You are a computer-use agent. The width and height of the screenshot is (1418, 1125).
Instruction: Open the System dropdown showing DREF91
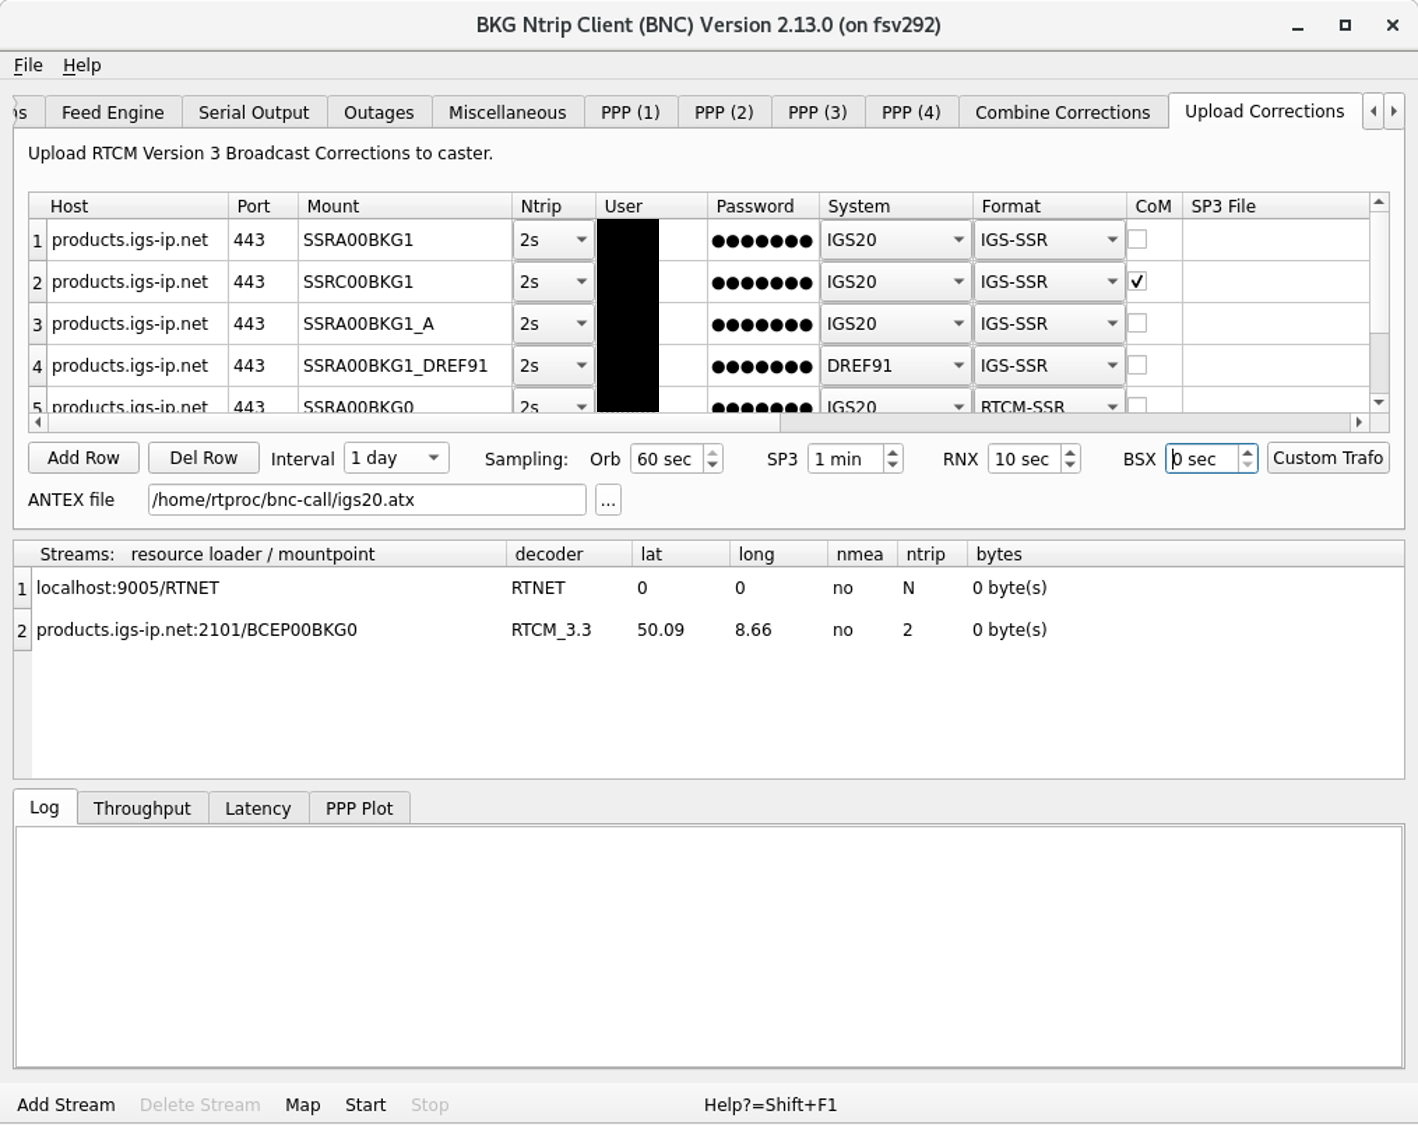click(x=895, y=366)
